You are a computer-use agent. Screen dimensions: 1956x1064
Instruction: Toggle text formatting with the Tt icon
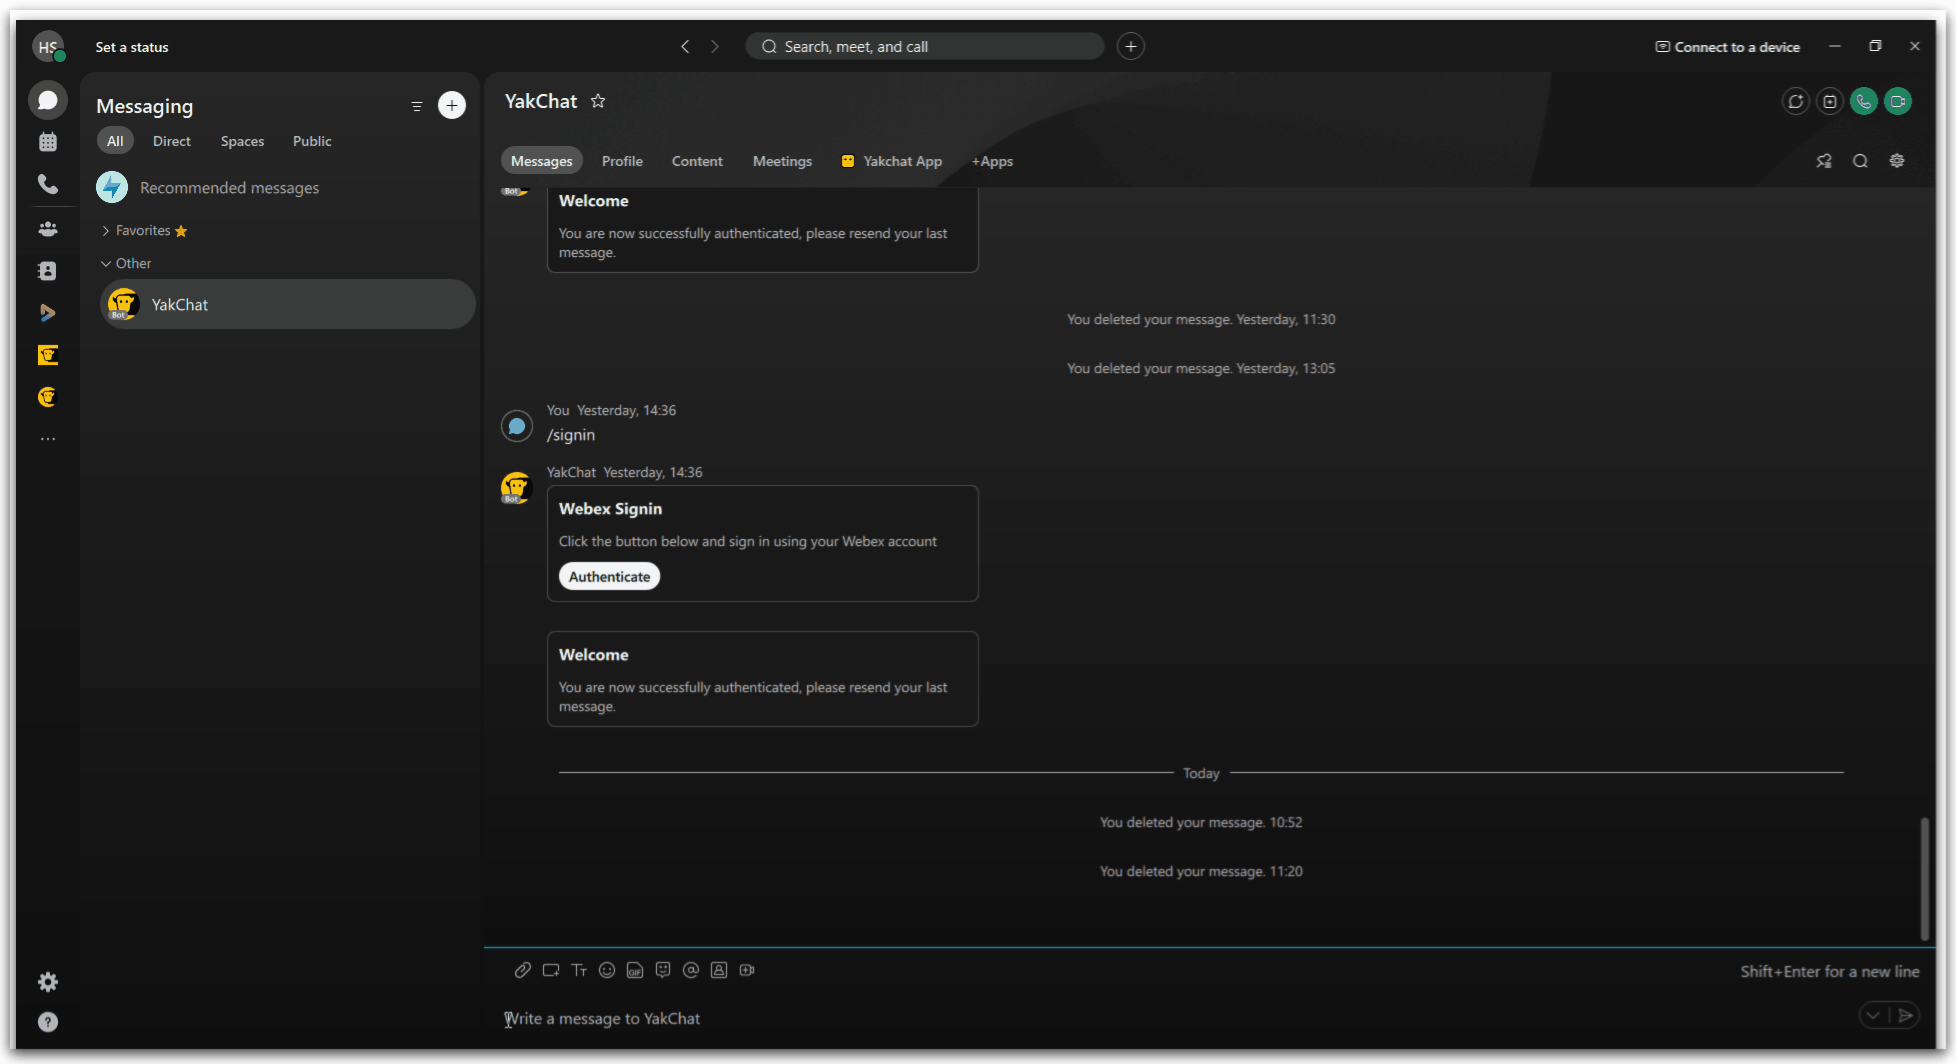click(x=579, y=970)
